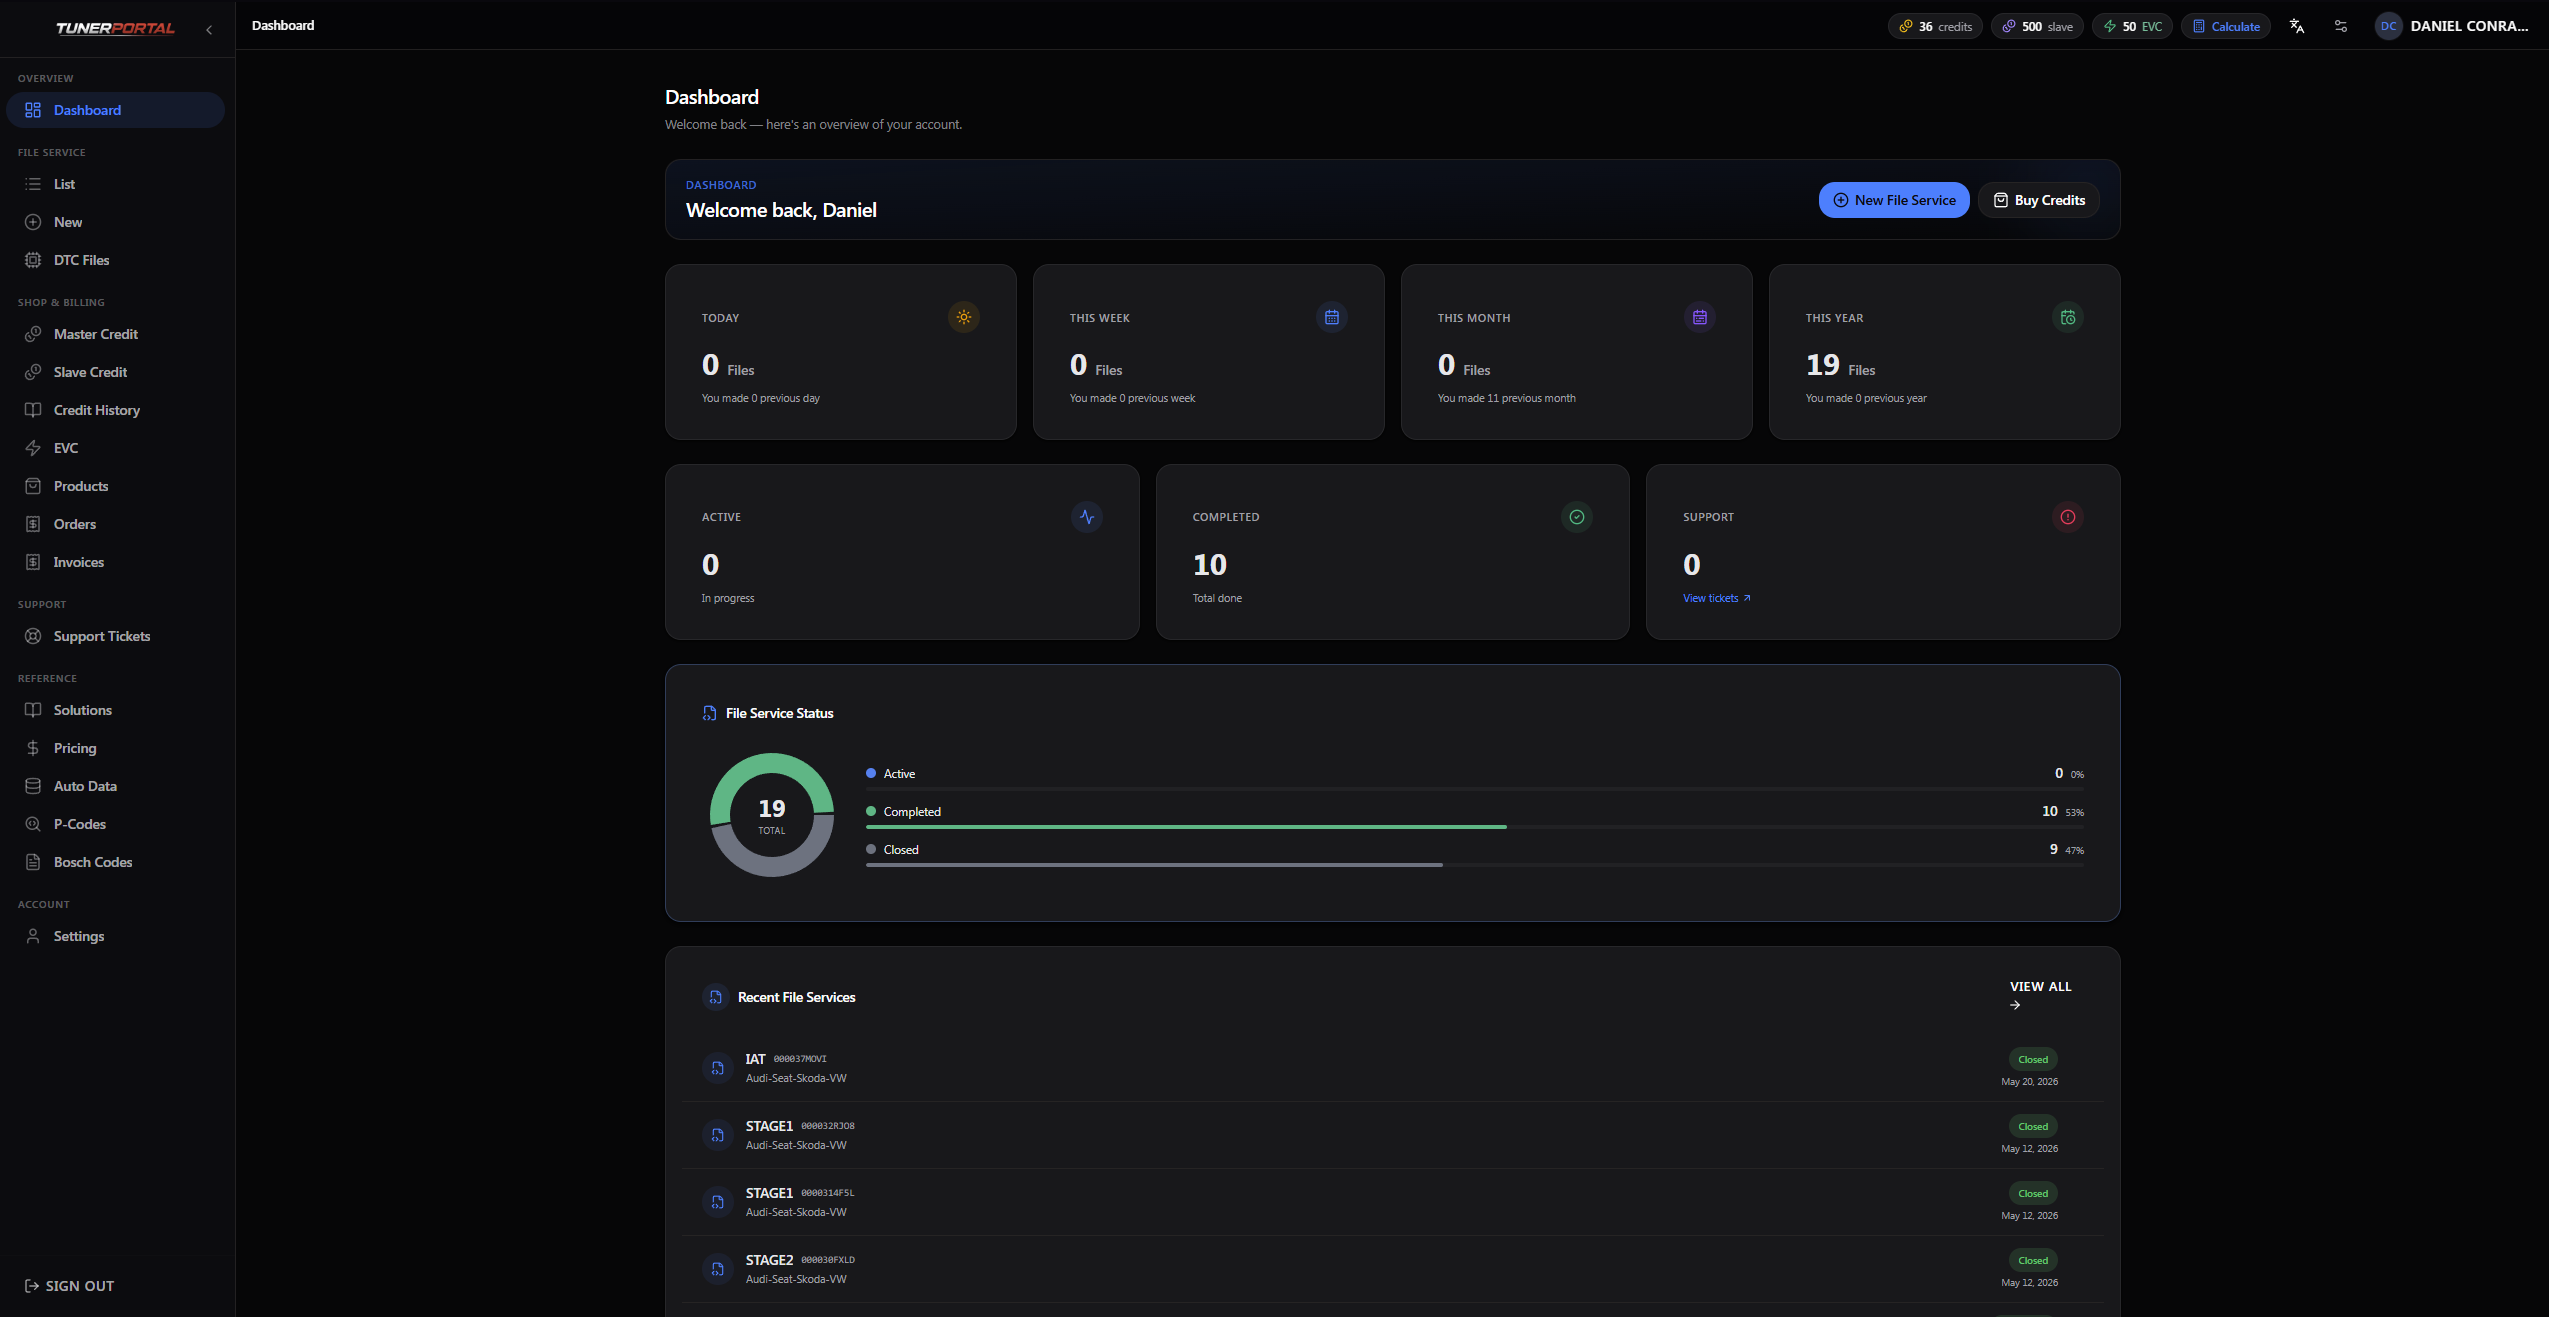Click the file icon of the IAT row

(718, 1068)
